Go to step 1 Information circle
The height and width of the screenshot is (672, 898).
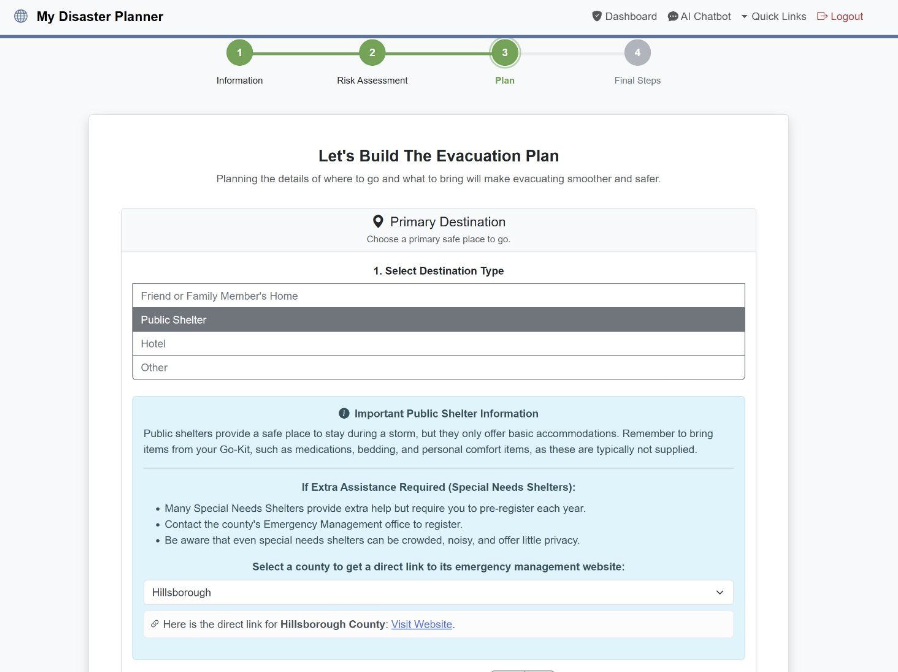[x=239, y=53]
